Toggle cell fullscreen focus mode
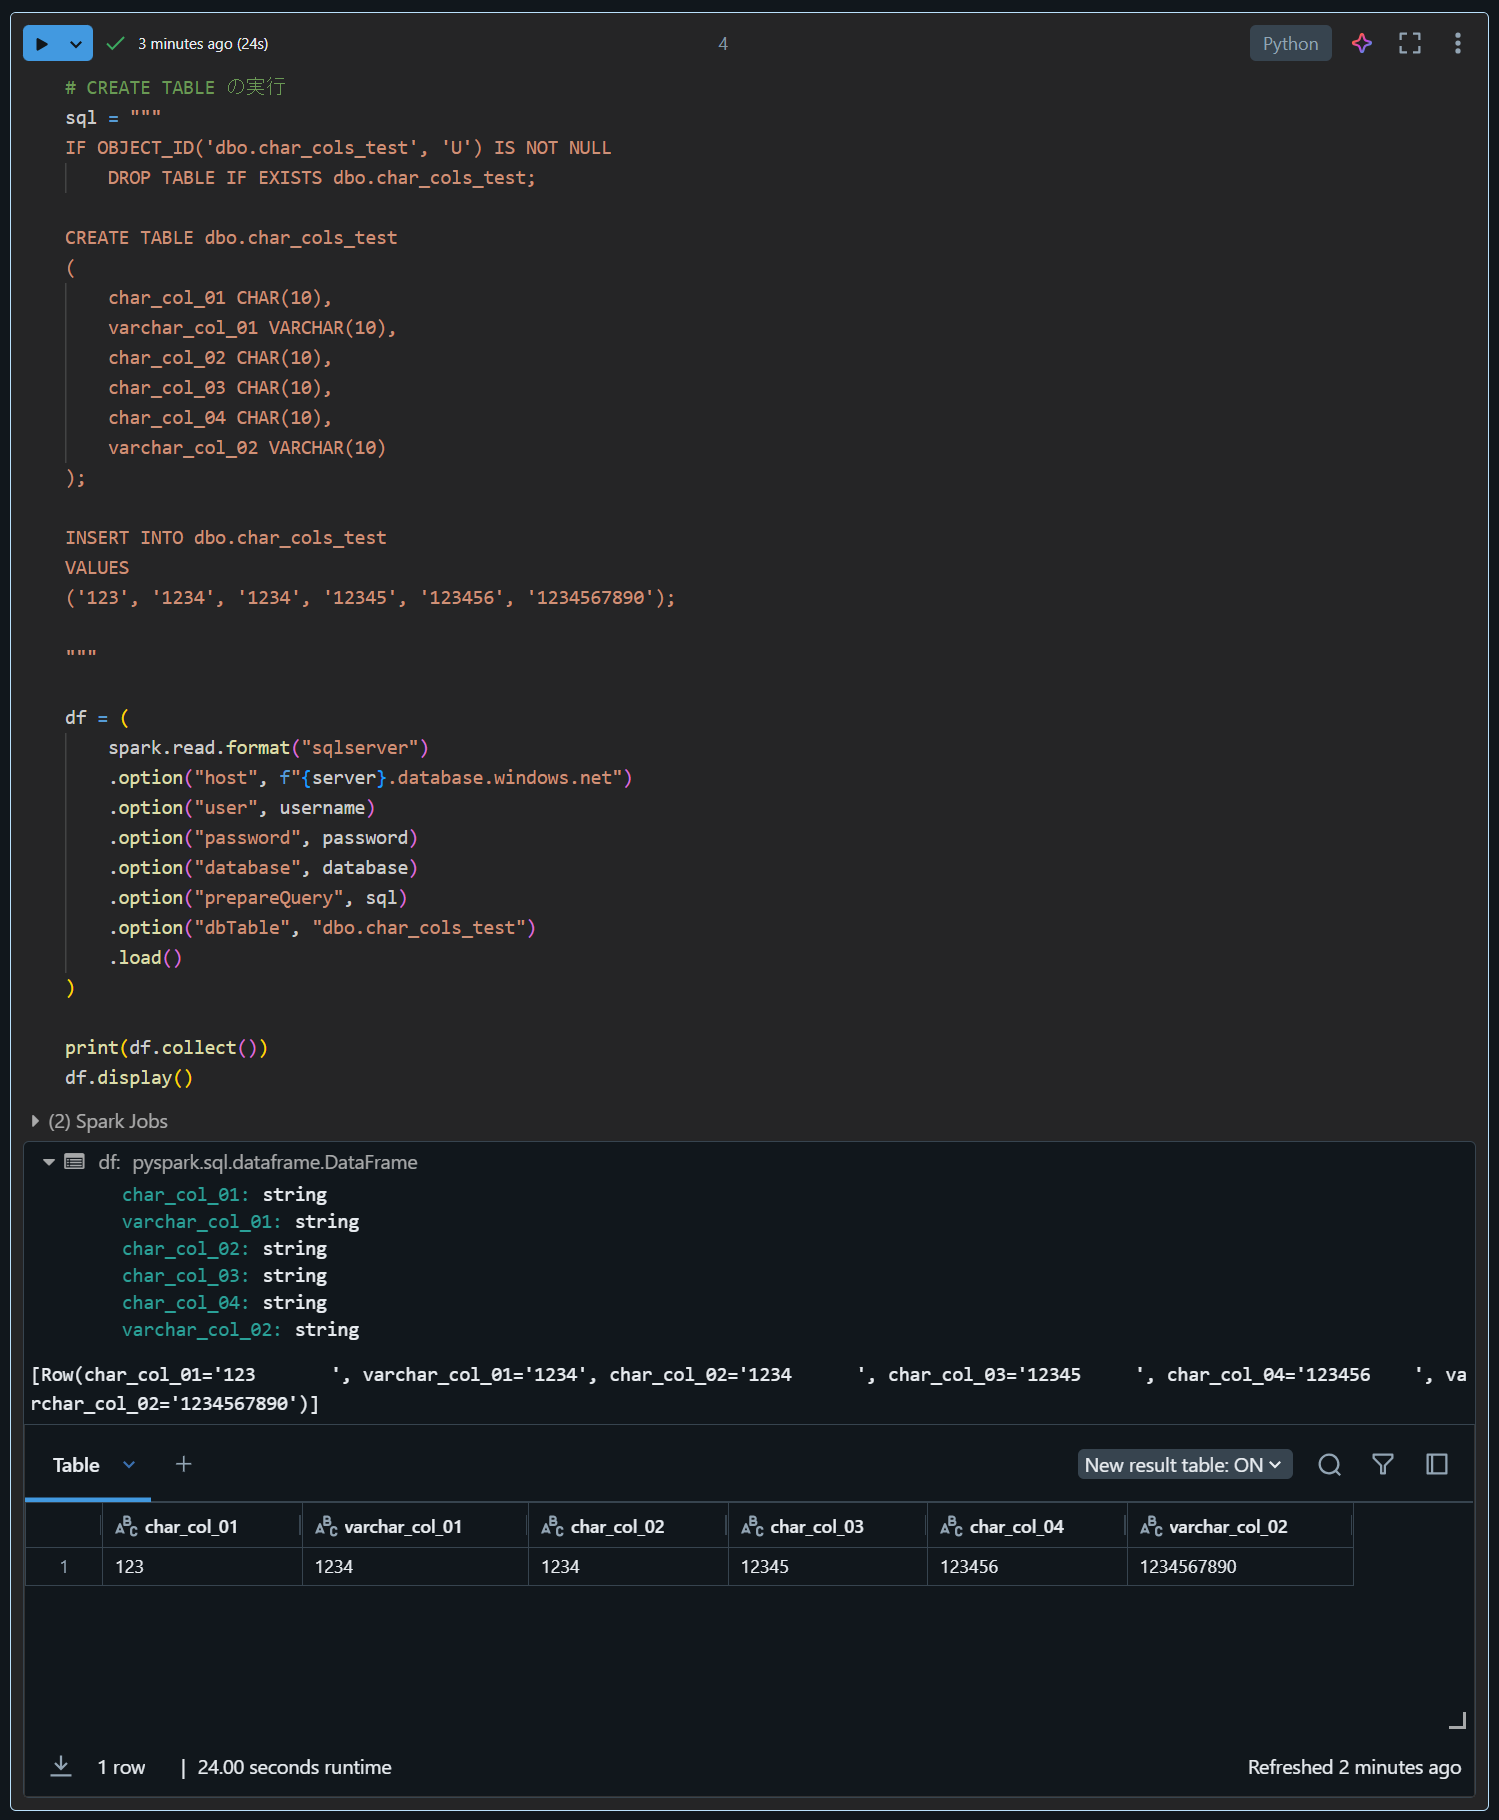The width and height of the screenshot is (1499, 1820). pos(1410,43)
